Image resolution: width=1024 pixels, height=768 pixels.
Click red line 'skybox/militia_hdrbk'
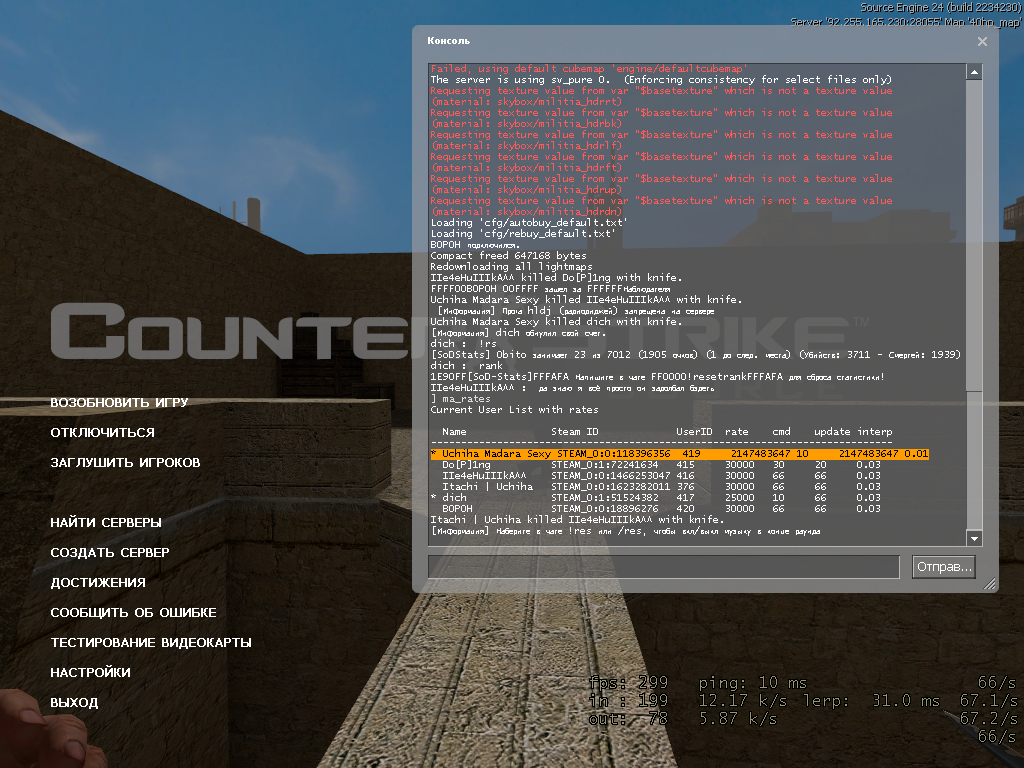pos(526,124)
